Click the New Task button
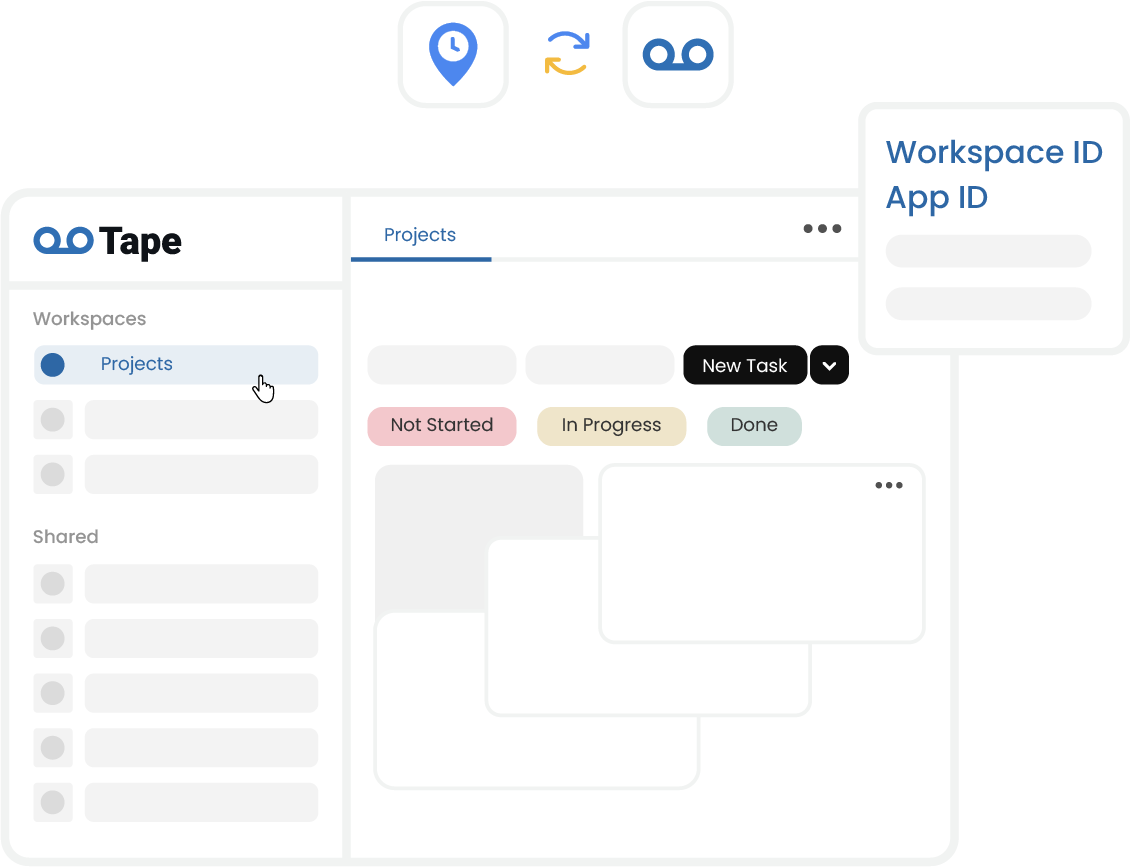This screenshot has height=867, width=1131. [x=745, y=365]
